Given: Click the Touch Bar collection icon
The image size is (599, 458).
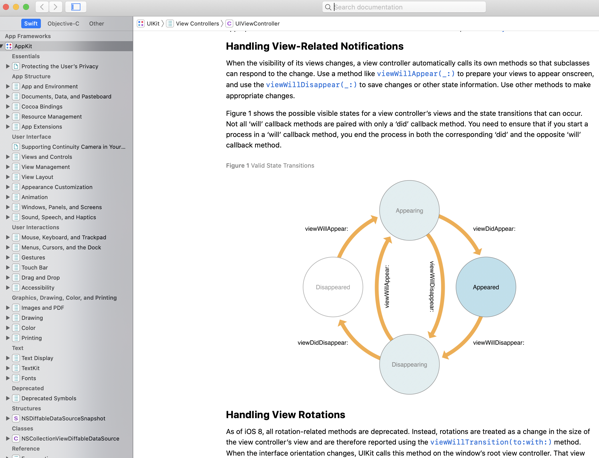Looking at the screenshot, I should click(16, 267).
